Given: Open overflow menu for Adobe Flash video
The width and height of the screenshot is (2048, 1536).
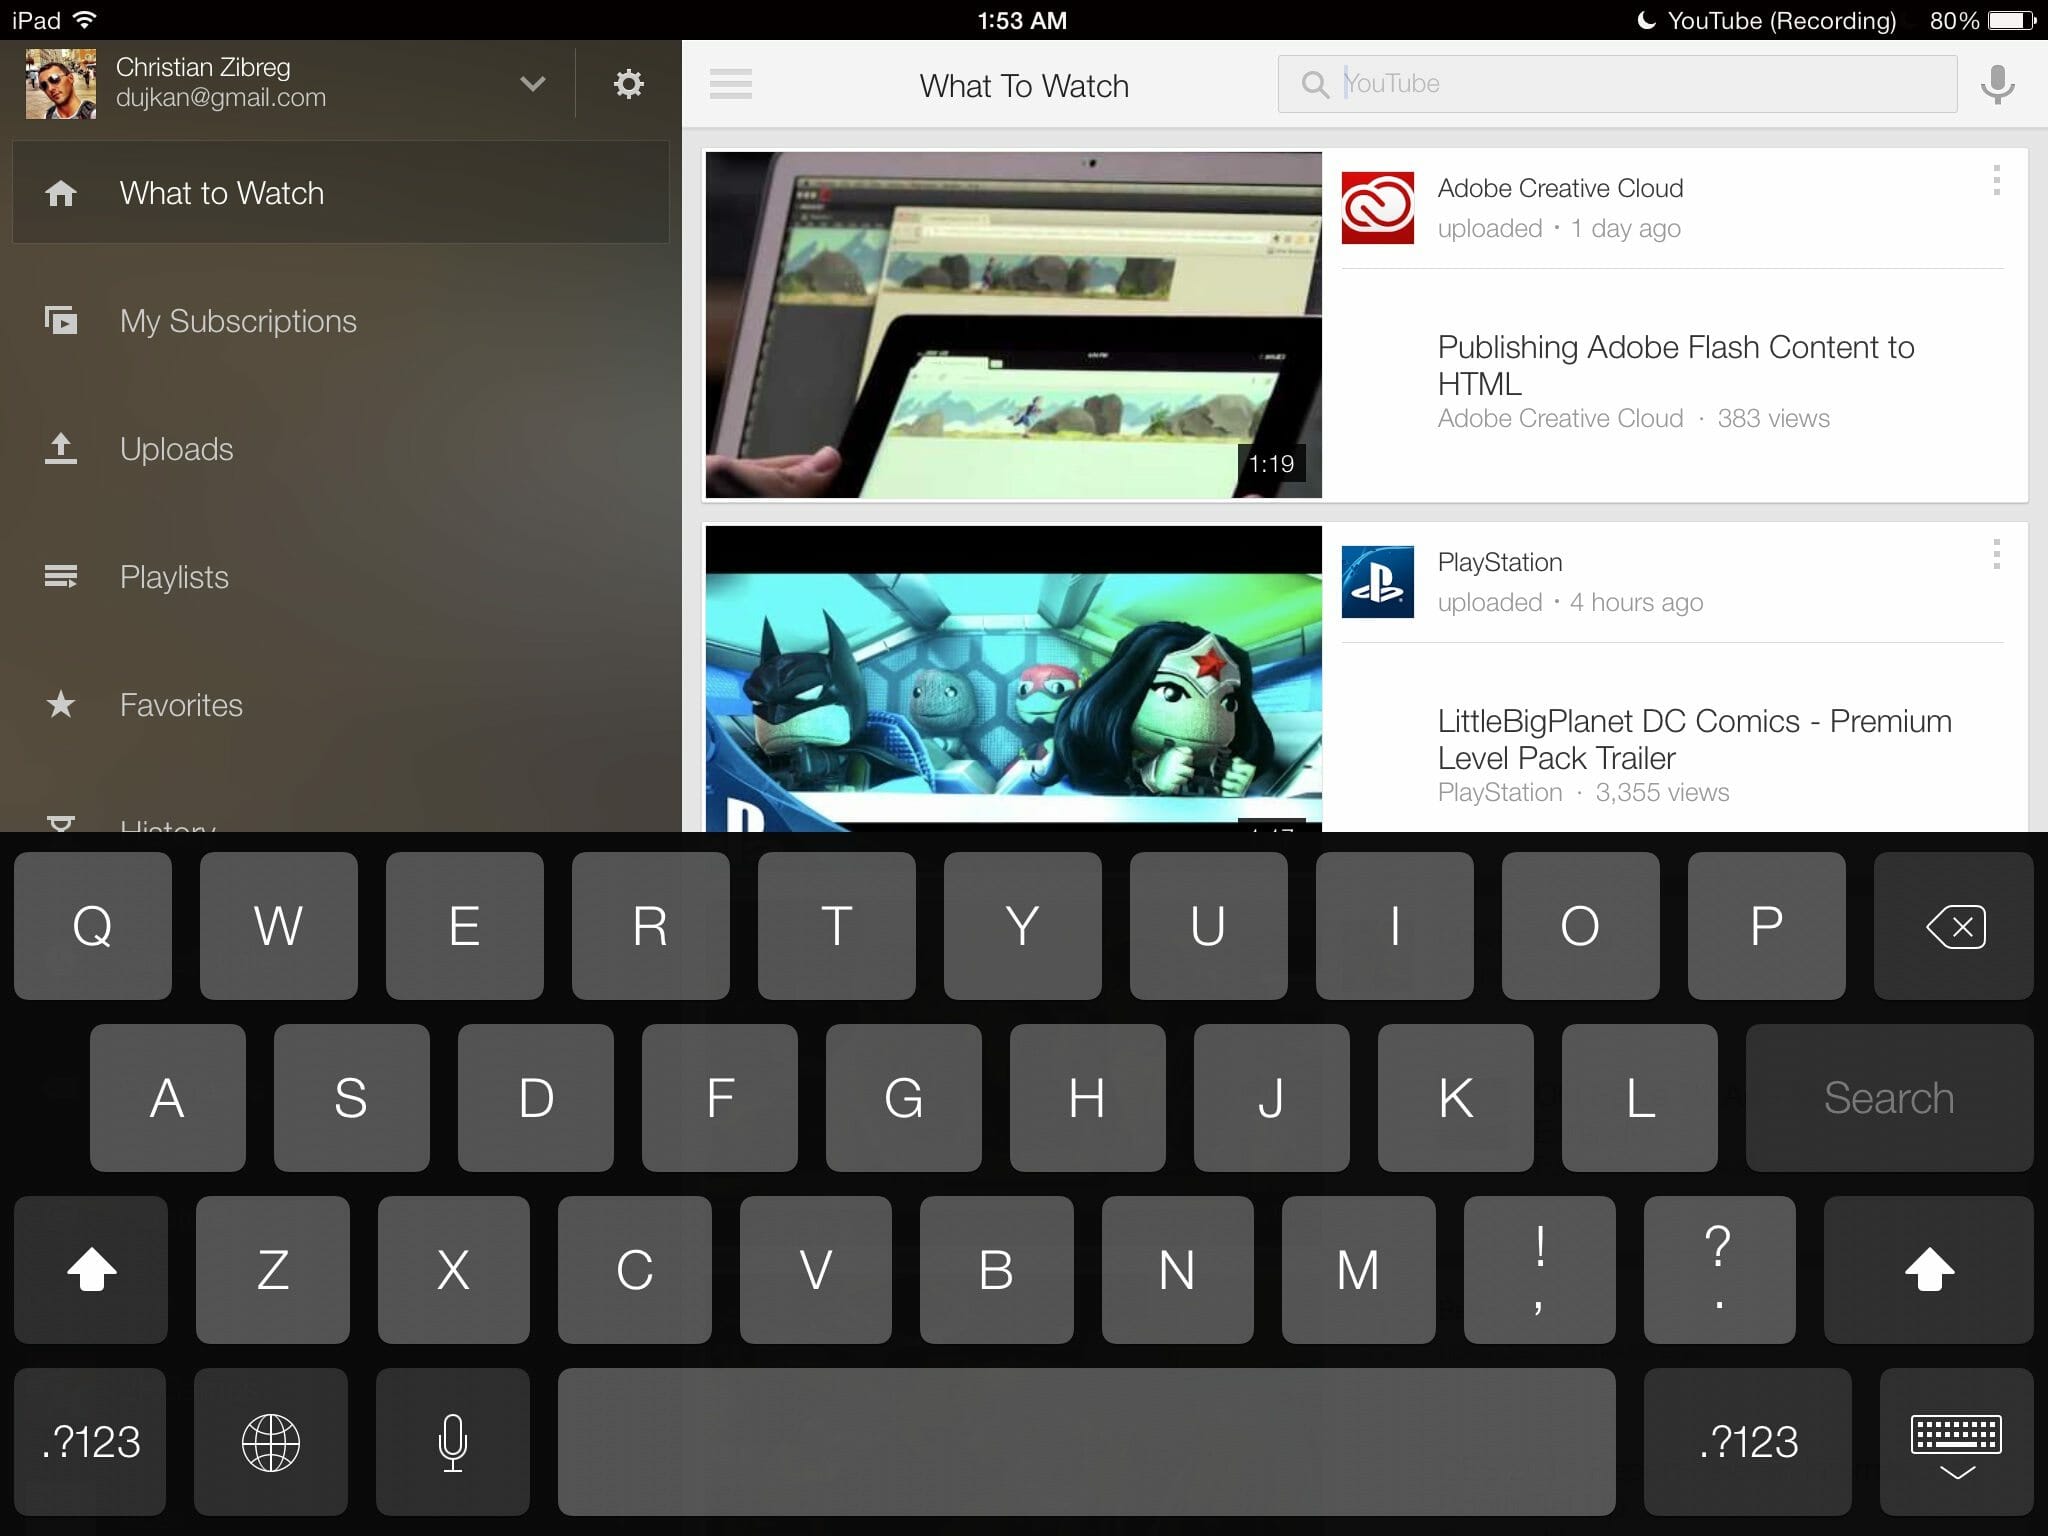Looking at the screenshot, I should click(1996, 181).
